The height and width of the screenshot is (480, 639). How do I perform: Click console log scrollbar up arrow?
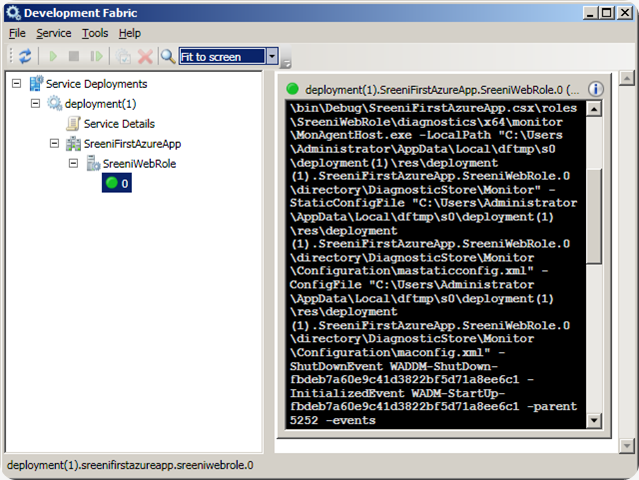[594, 109]
